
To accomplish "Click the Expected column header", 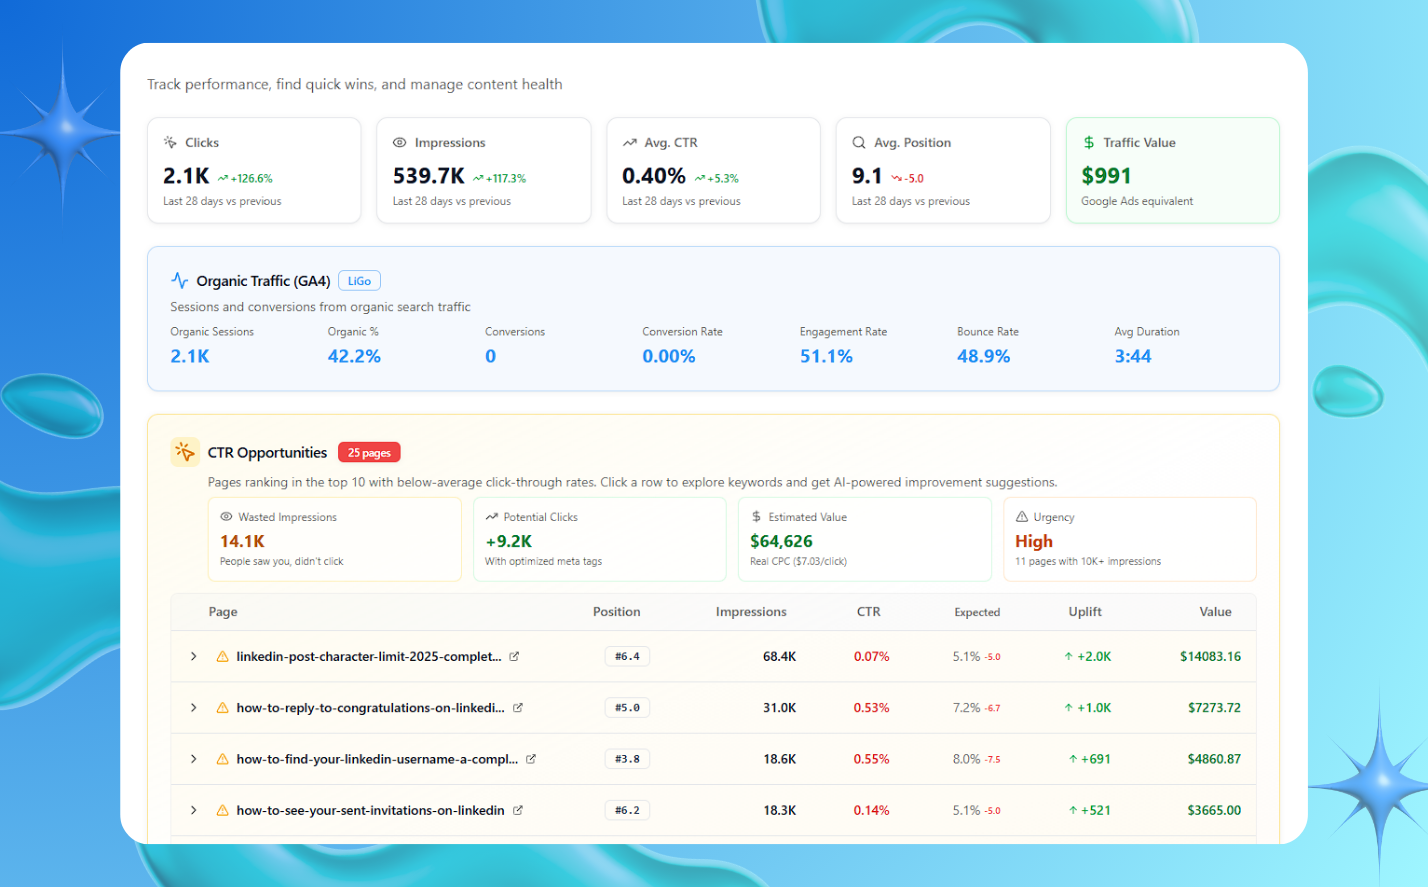I will pos(977,612).
